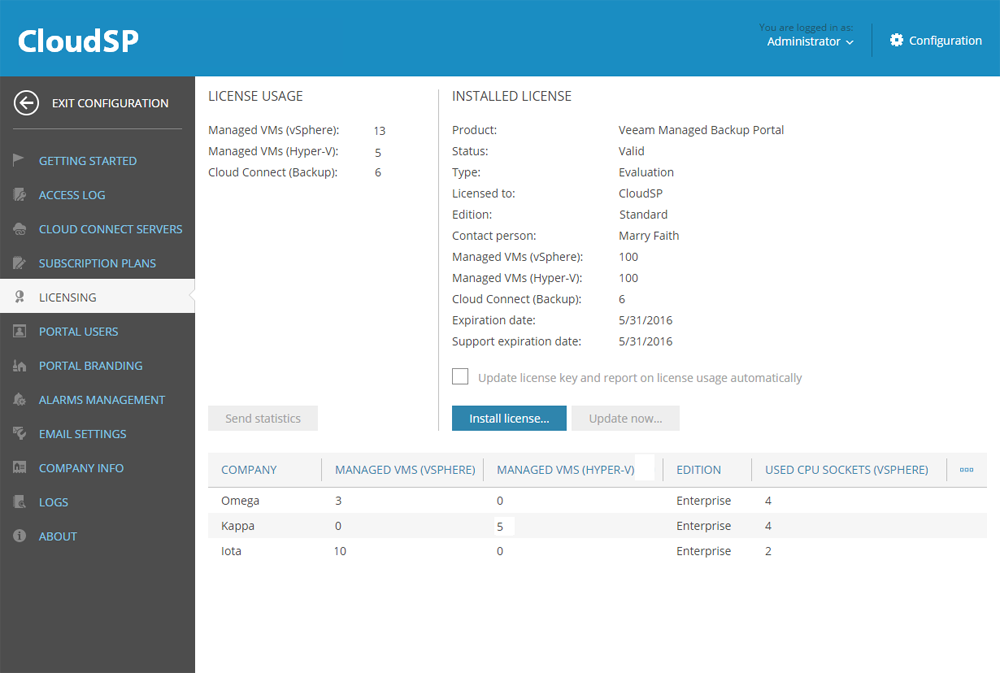The width and height of the screenshot is (1000, 673).
Task: Click the Send statistics button
Action: click(x=263, y=418)
